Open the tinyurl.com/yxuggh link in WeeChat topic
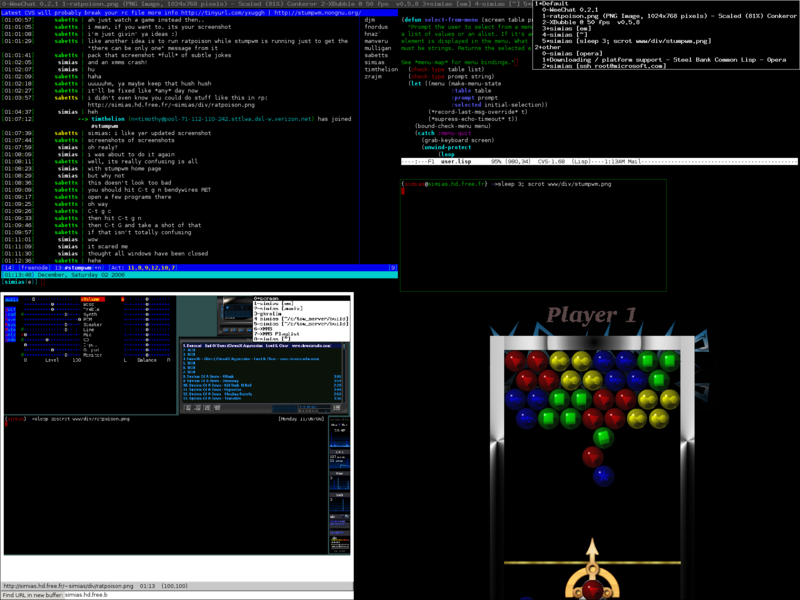The width and height of the screenshot is (800, 600). click(x=224, y=13)
